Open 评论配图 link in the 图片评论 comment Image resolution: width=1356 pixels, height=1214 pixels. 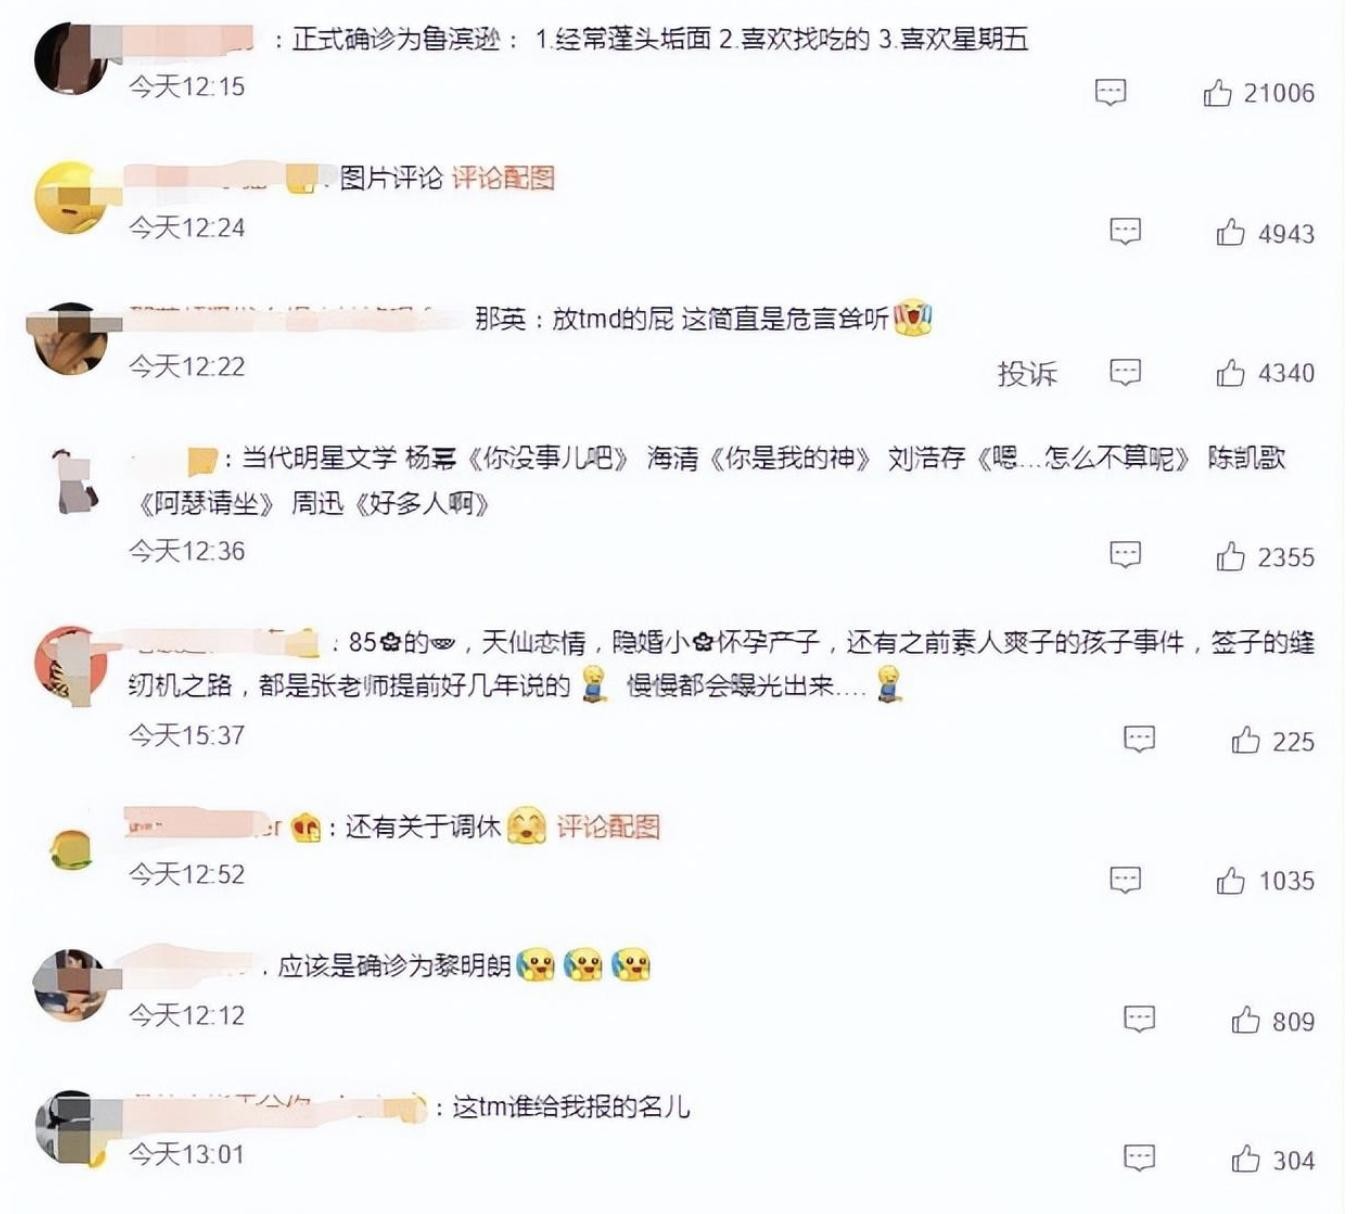pos(503,178)
